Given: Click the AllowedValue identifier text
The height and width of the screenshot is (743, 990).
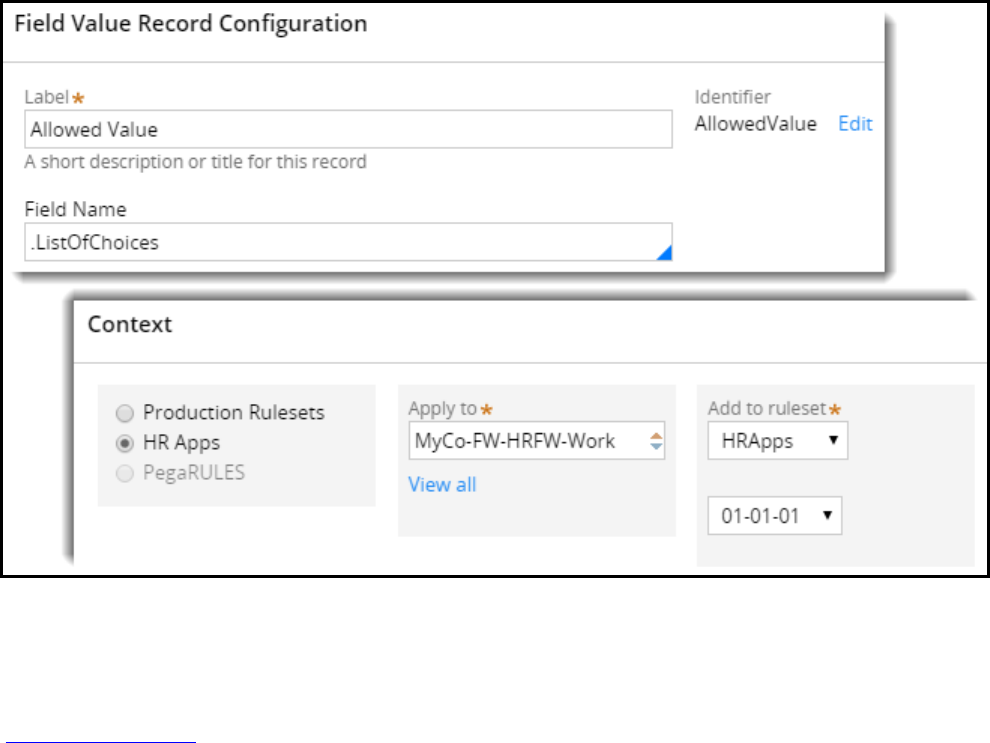Looking at the screenshot, I should tap(756, 124).
